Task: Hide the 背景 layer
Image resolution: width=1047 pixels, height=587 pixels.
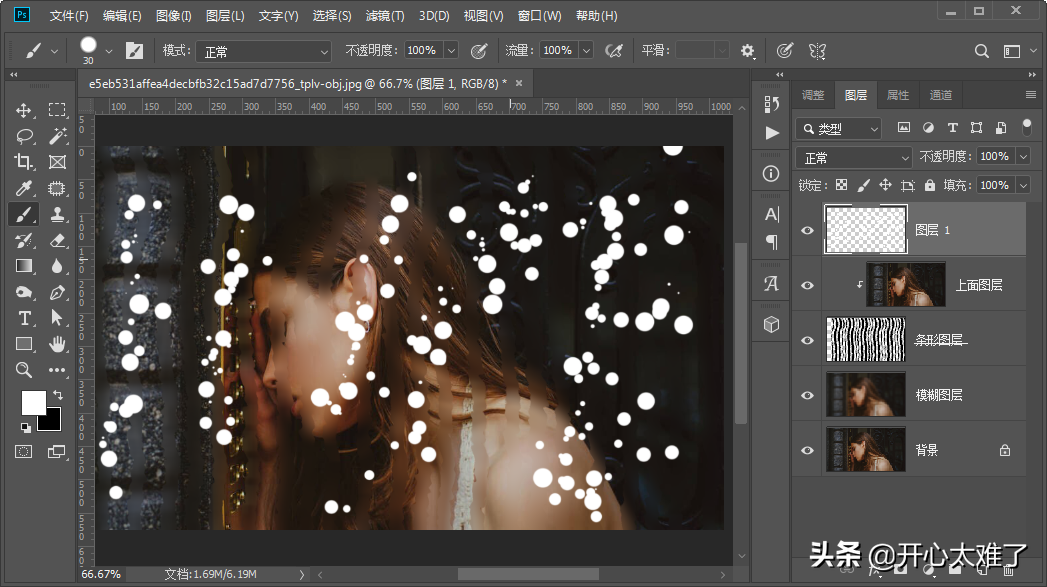Action: click(807, 450)
